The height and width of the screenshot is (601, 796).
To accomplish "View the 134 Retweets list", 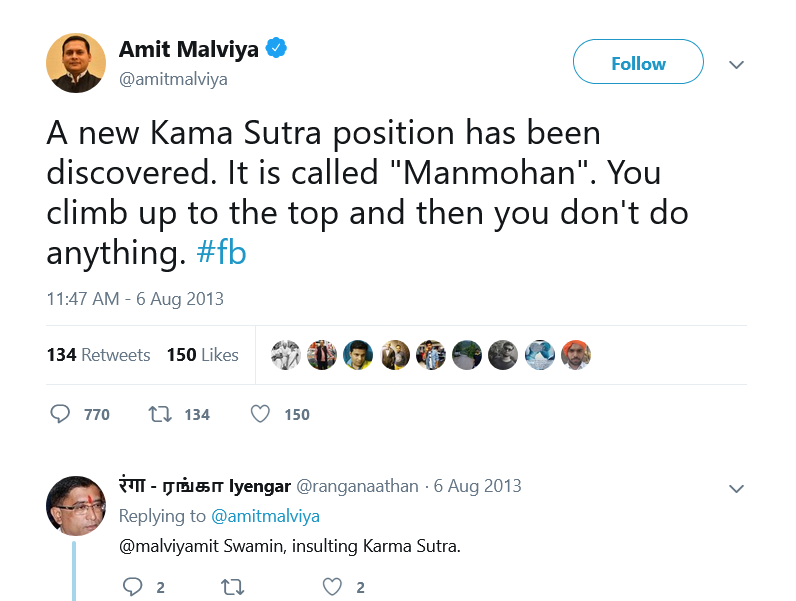I will [x=98, y=355].
